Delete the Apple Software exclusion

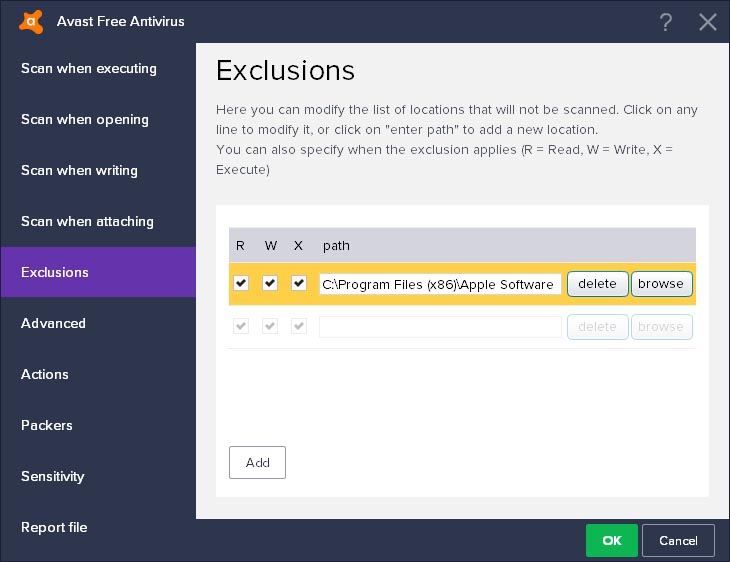coord(598,284)
